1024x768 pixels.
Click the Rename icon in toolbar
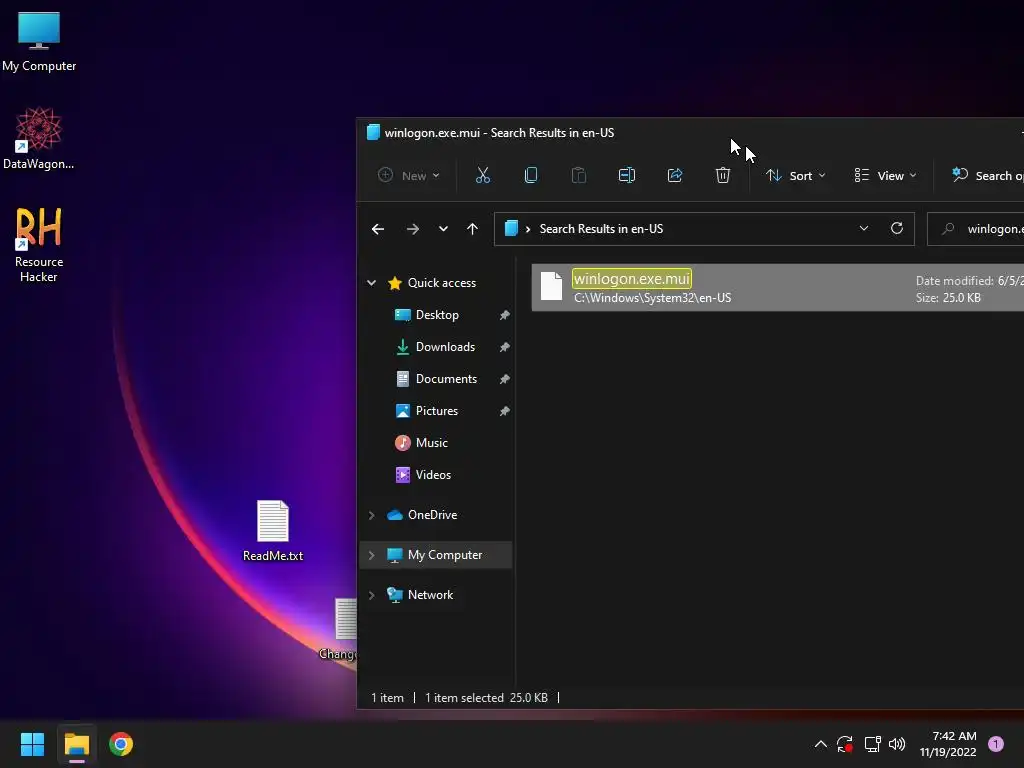[x=627, y=175]
